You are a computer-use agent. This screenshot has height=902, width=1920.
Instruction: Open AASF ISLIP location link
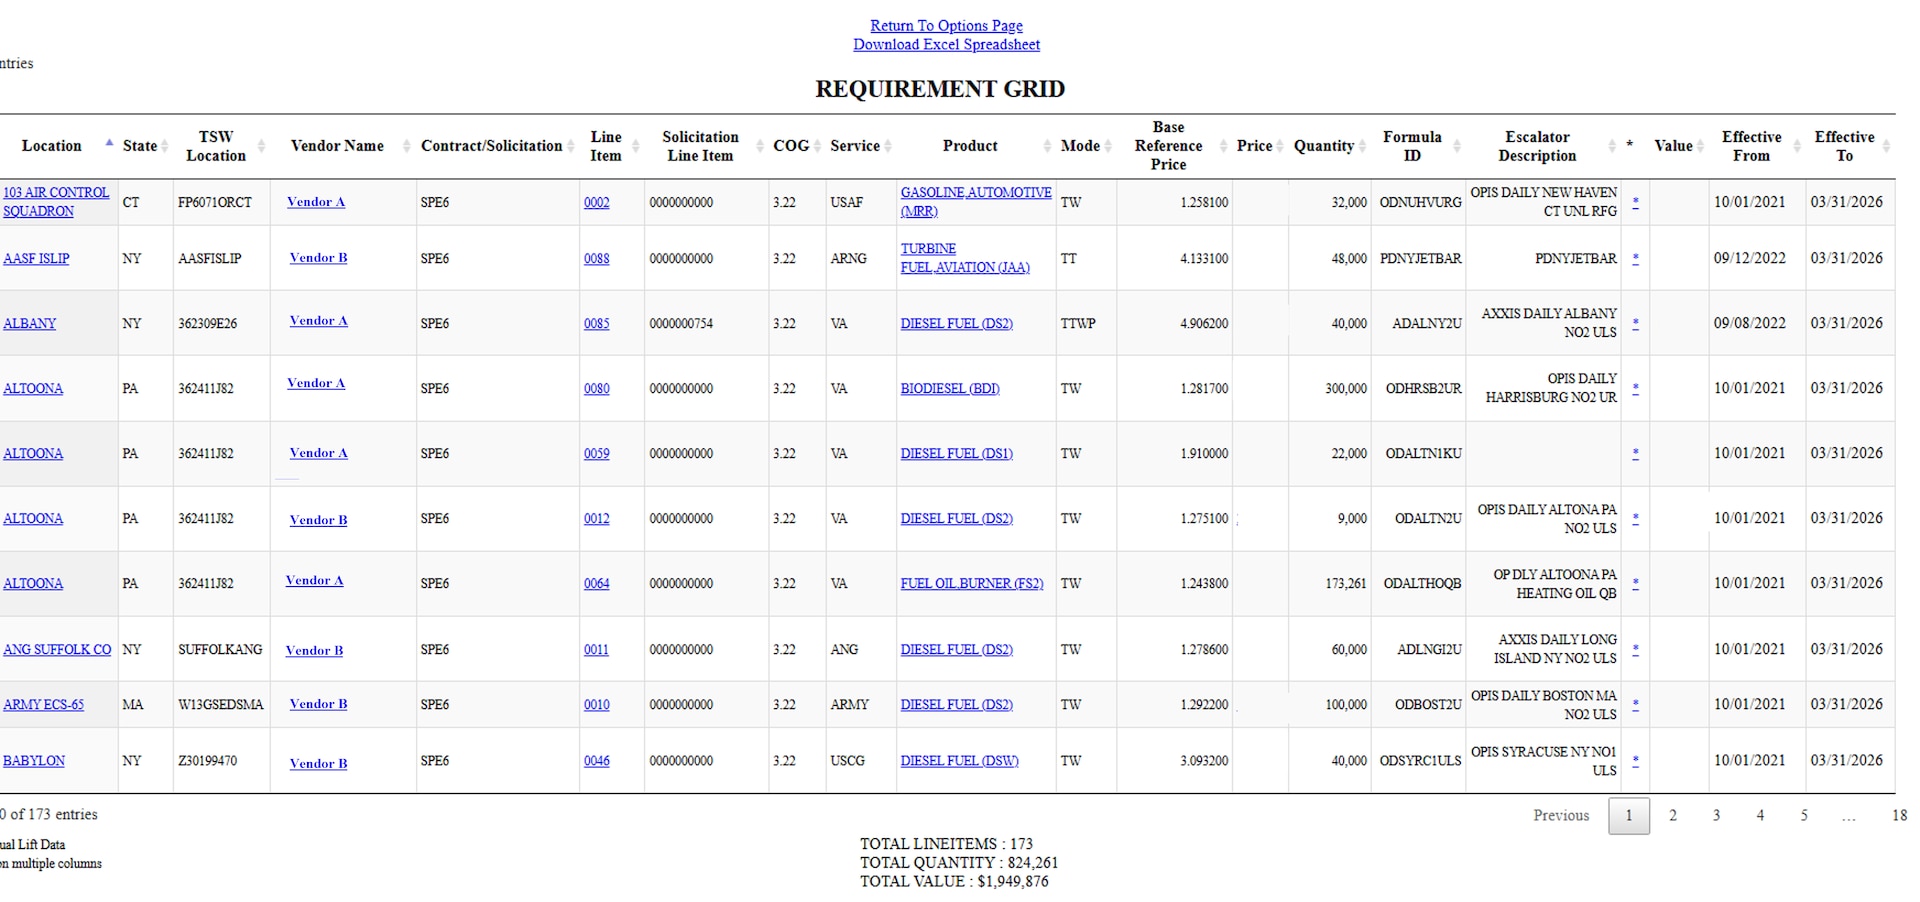pos(36,258)
